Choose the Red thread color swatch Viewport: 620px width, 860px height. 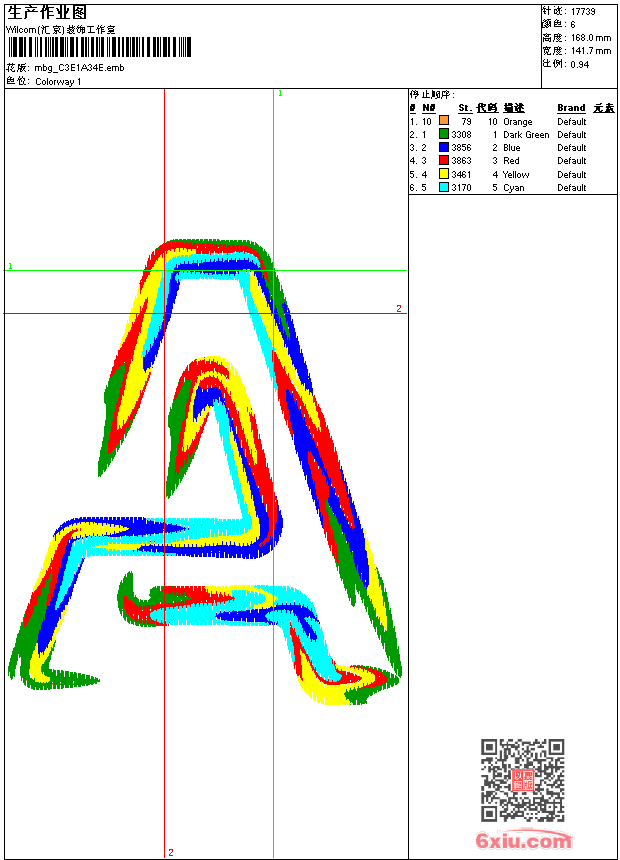click(x=444, y=160)
